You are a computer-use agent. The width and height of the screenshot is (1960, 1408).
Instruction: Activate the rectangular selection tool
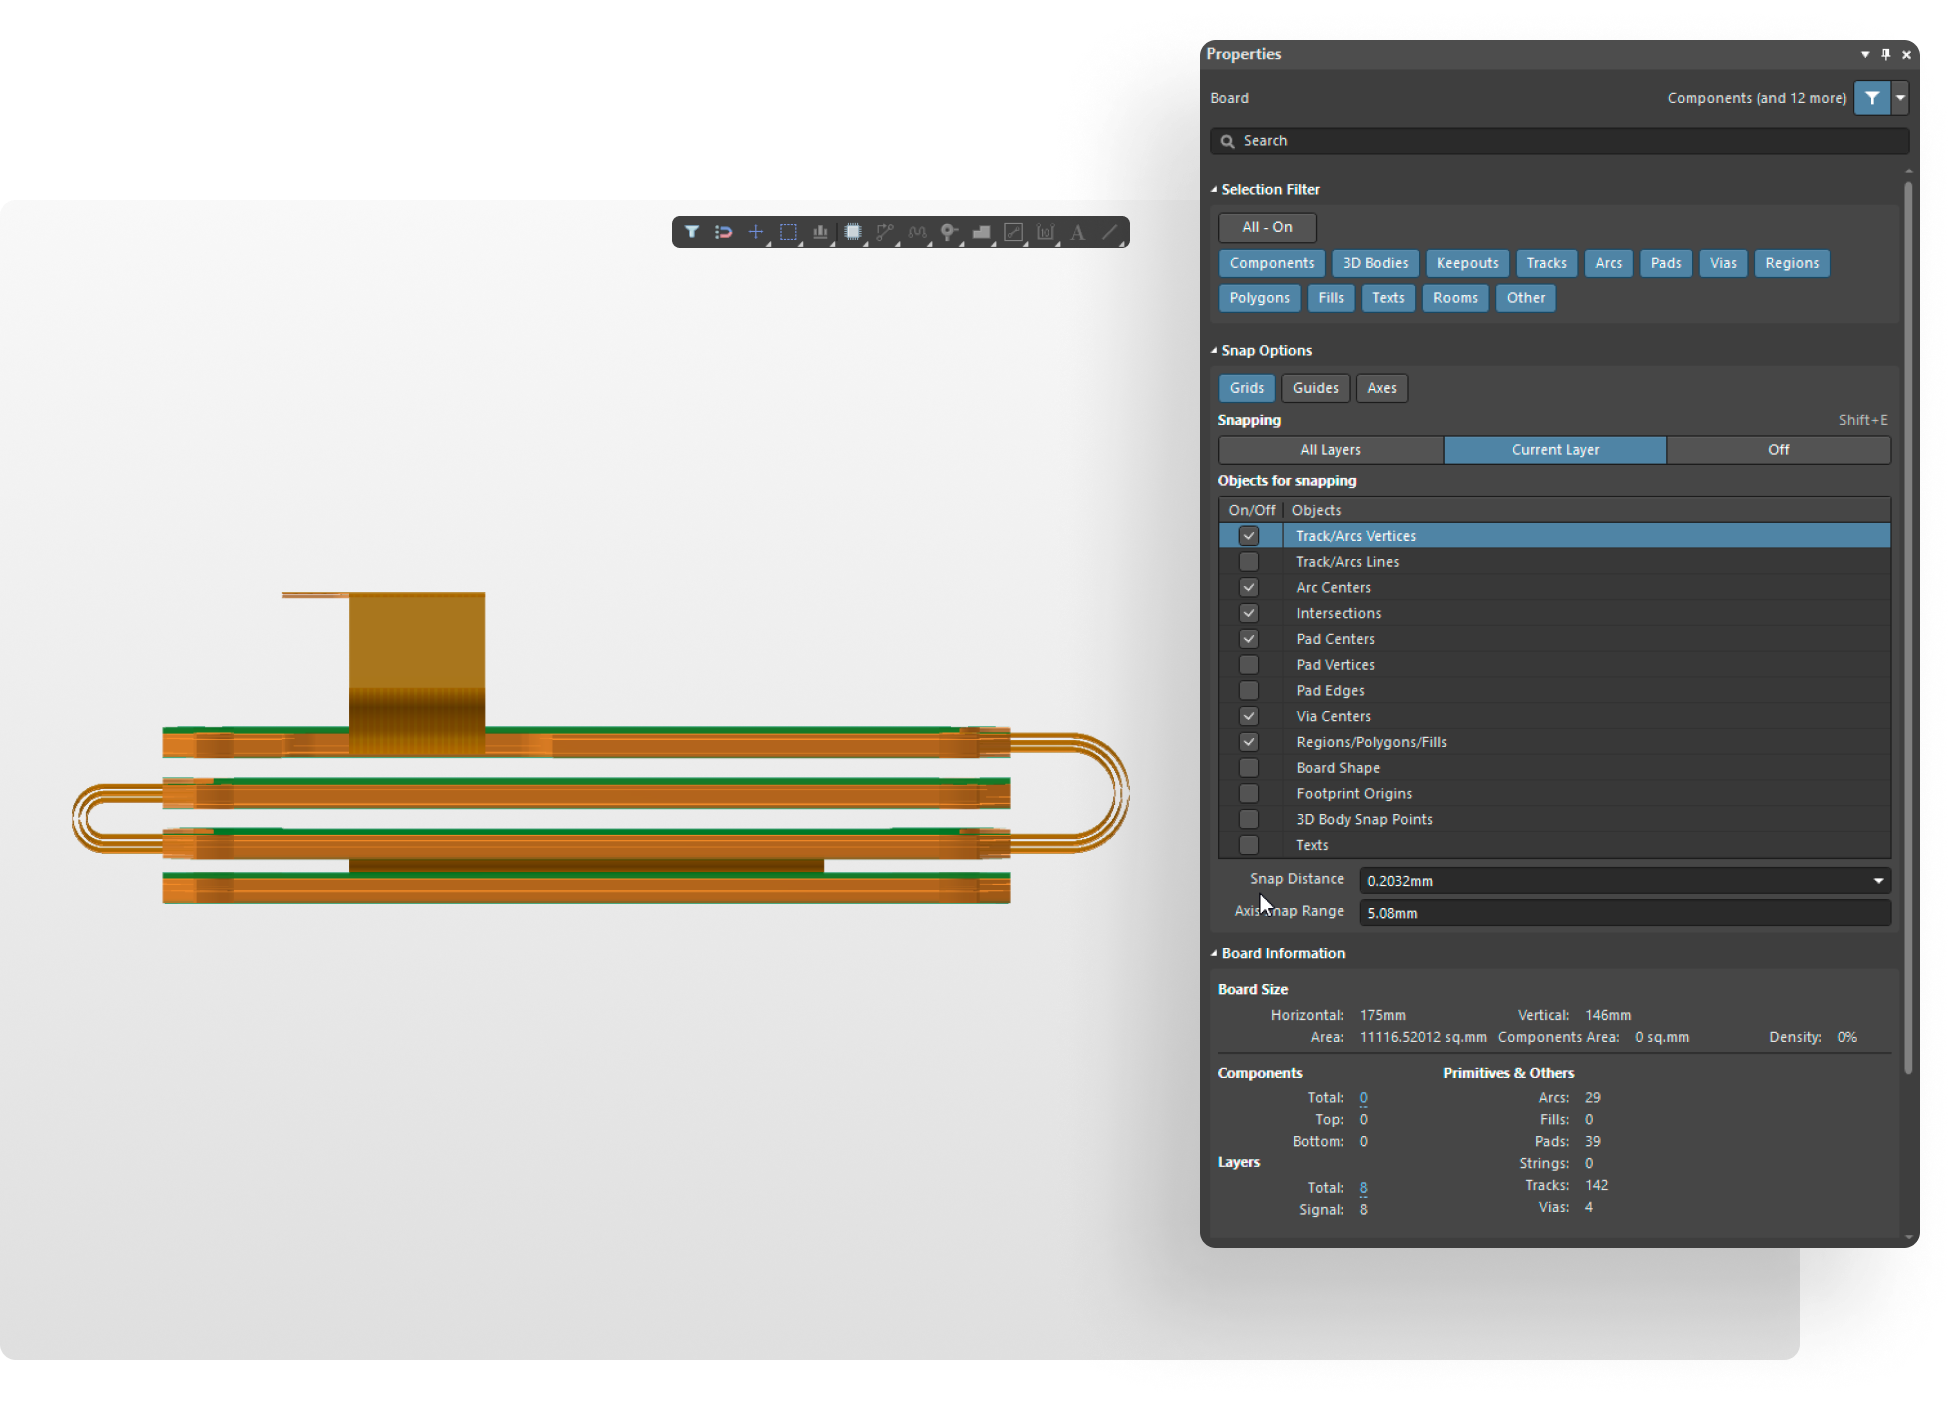788,232
